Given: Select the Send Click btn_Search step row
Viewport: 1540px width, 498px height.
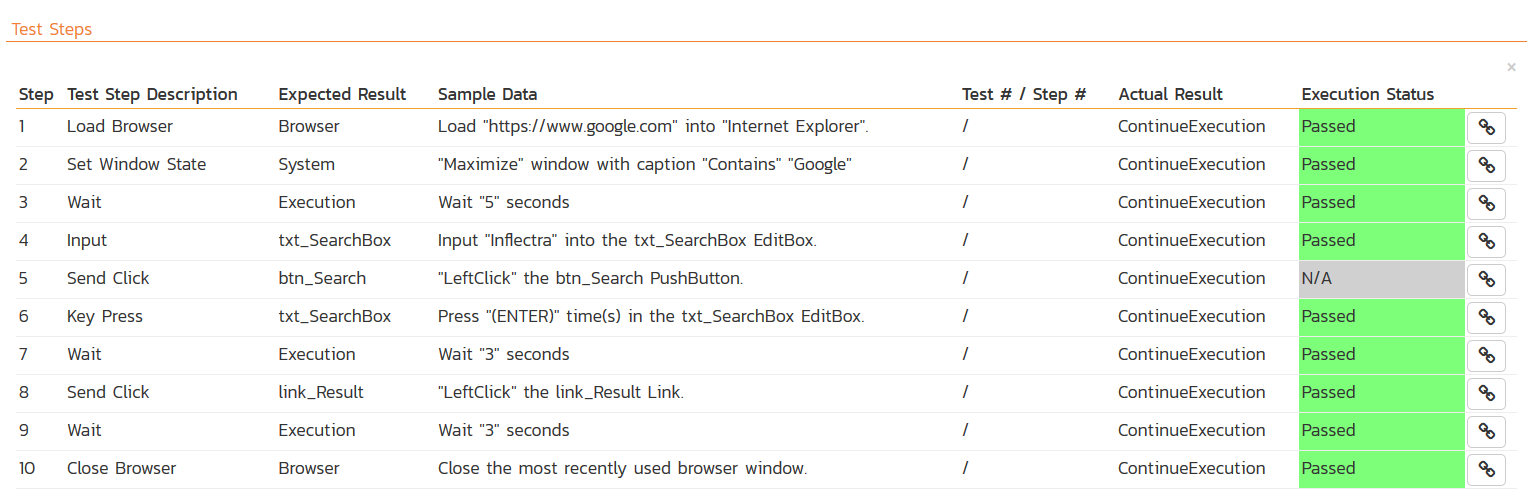Looking at the screenshot, I should click(108, 279).
